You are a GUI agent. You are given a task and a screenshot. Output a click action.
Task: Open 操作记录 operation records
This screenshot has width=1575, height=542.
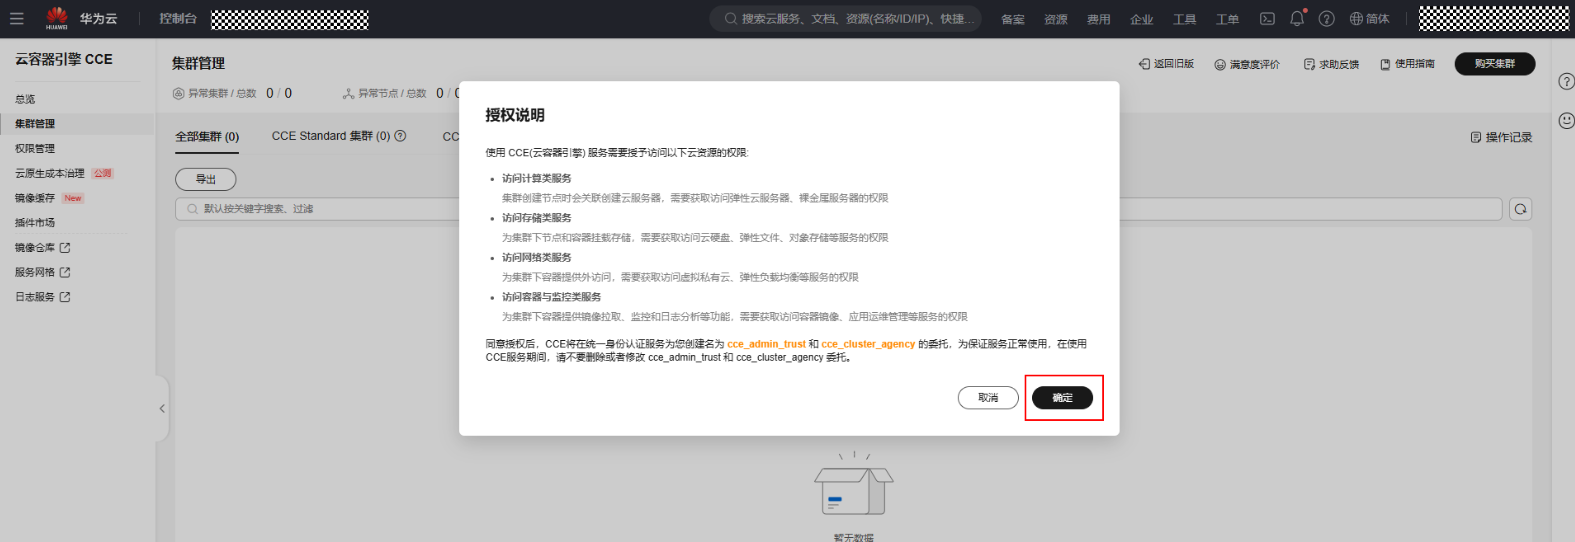[1501, 137]
